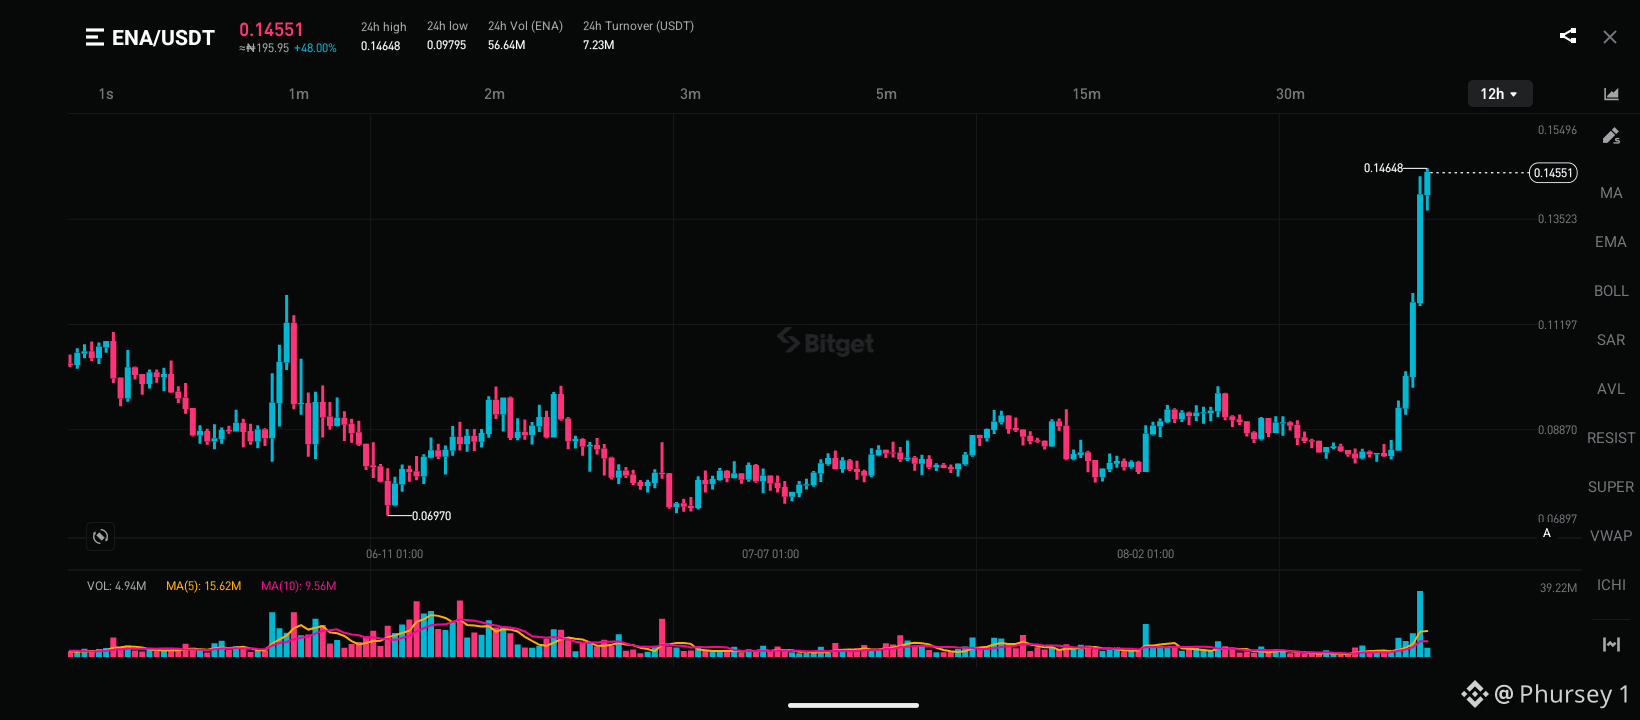The height and width of the screenshot is (720, 1640).
Task: Toggle the SAR indicator
Action: point(1611,340)
